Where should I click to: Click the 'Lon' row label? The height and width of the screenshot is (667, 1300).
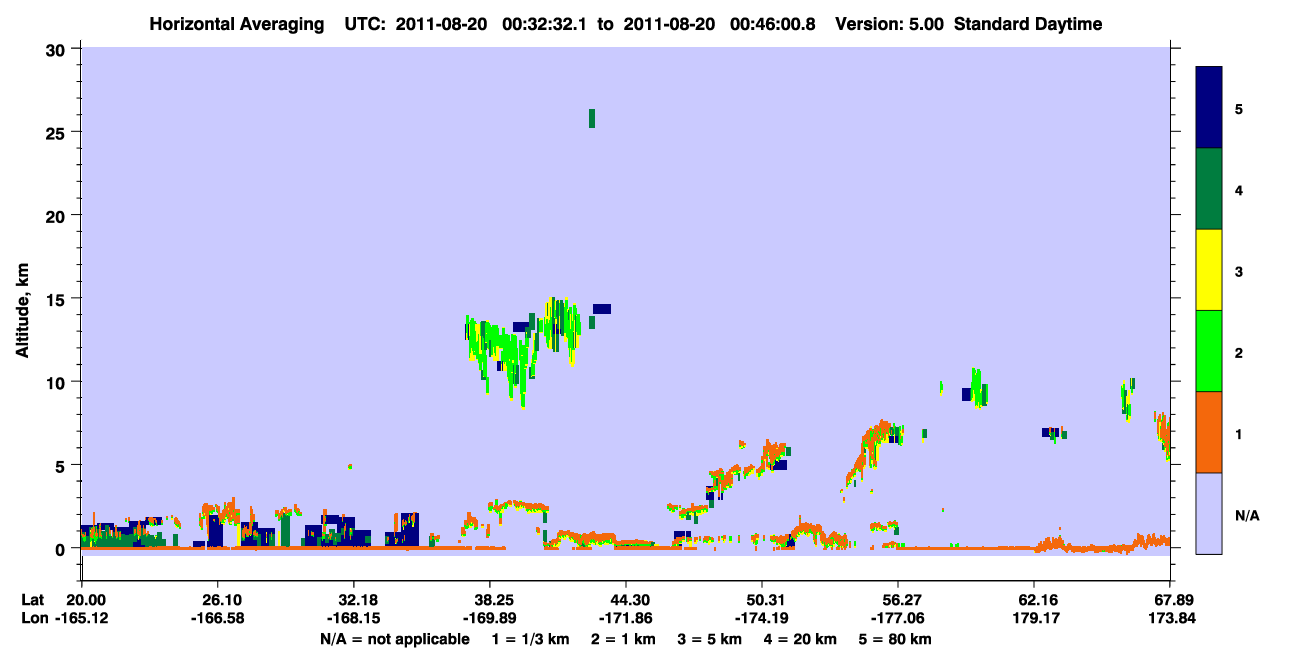pyautogui.click(x=33, y=619)
